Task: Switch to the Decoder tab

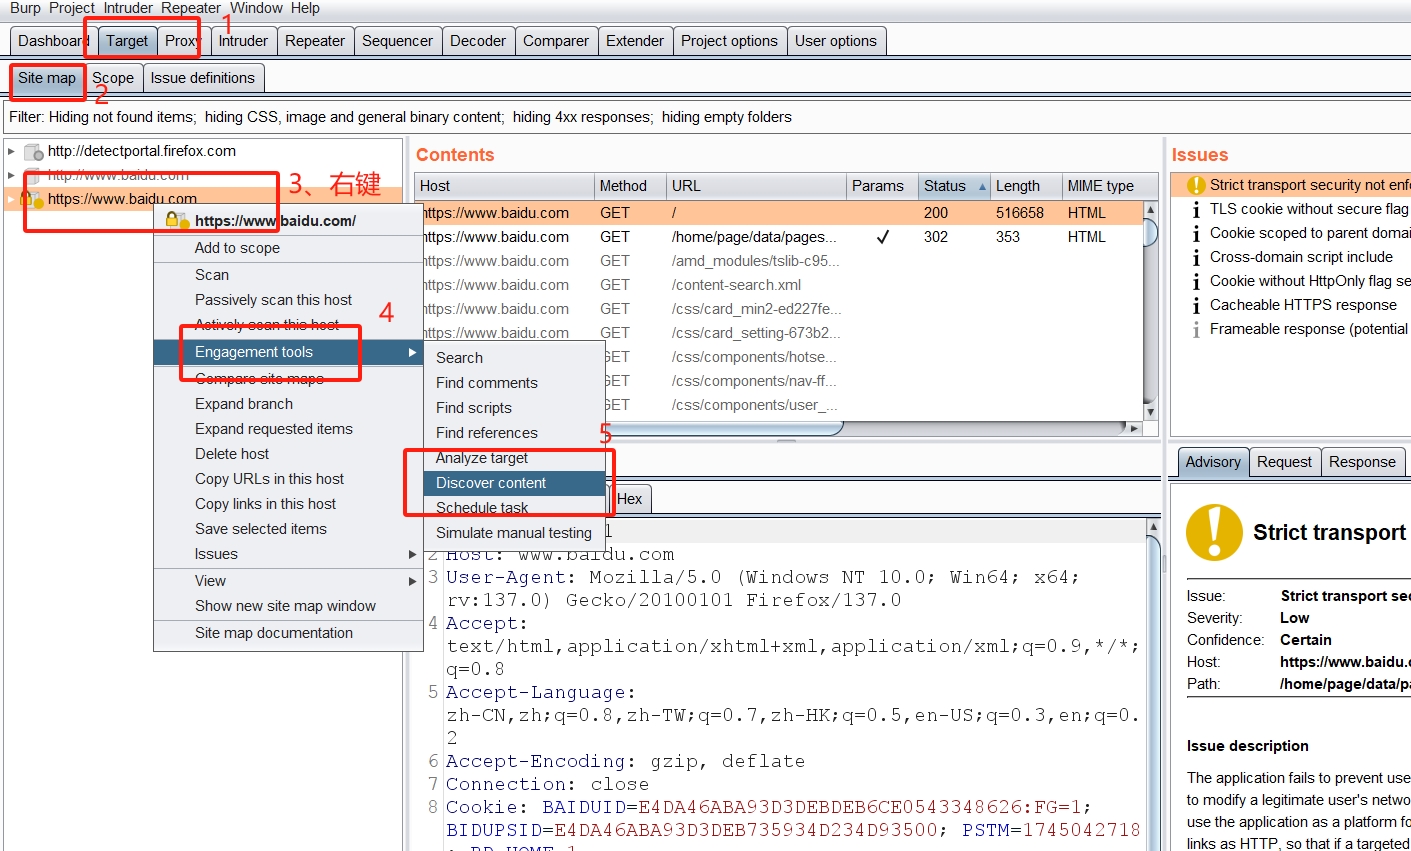Action: (478, 41)
